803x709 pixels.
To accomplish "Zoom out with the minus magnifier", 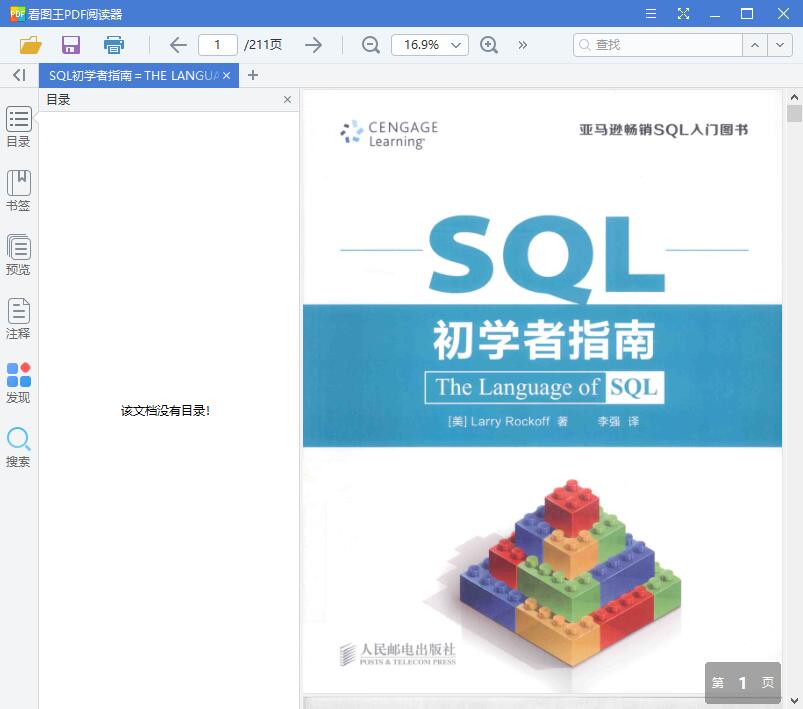I will [x=371, y=45].
